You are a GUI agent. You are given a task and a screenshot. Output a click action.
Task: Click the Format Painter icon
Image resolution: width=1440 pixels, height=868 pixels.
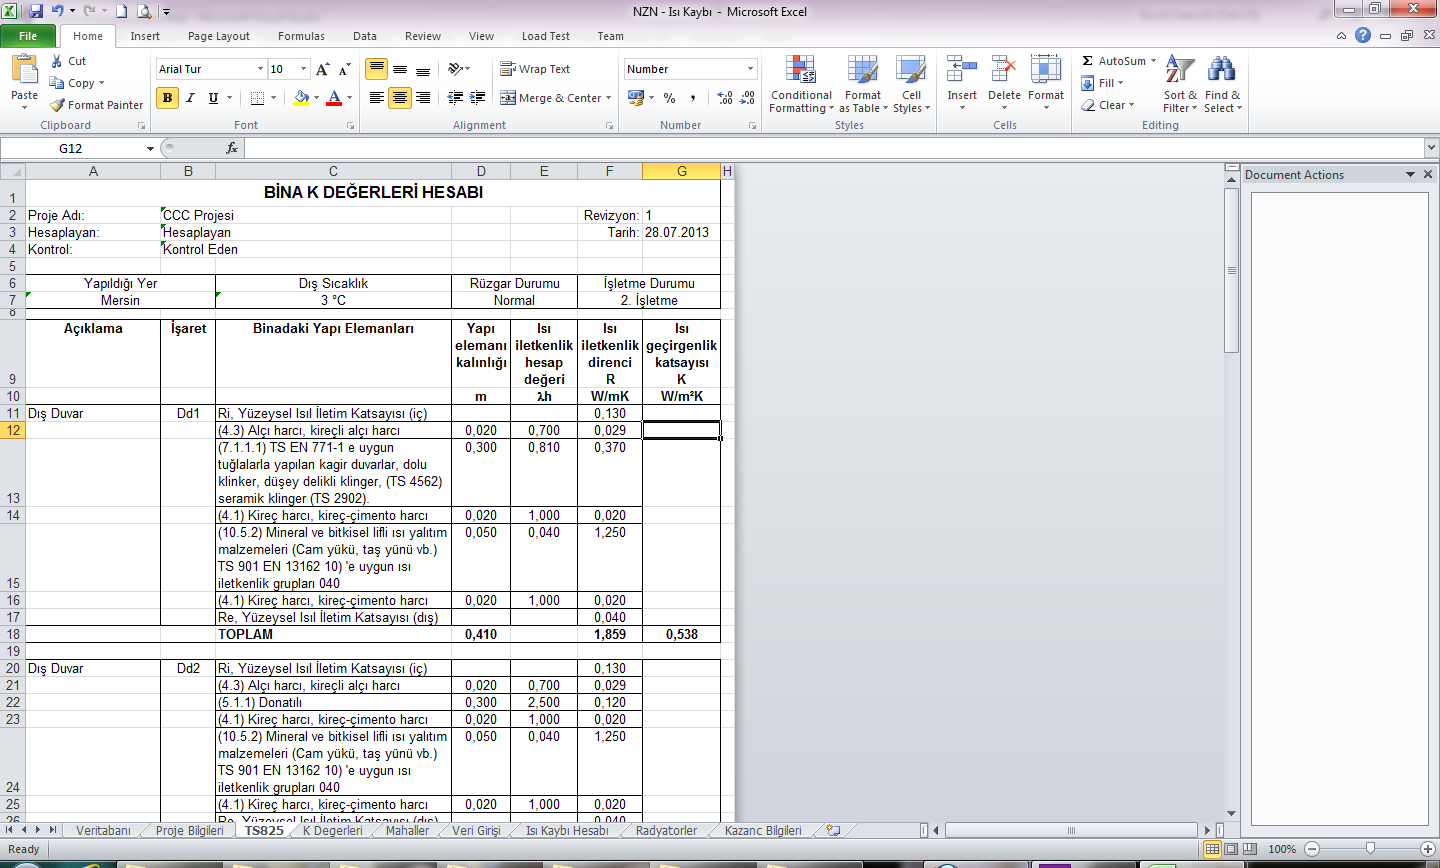click(58, 105)
